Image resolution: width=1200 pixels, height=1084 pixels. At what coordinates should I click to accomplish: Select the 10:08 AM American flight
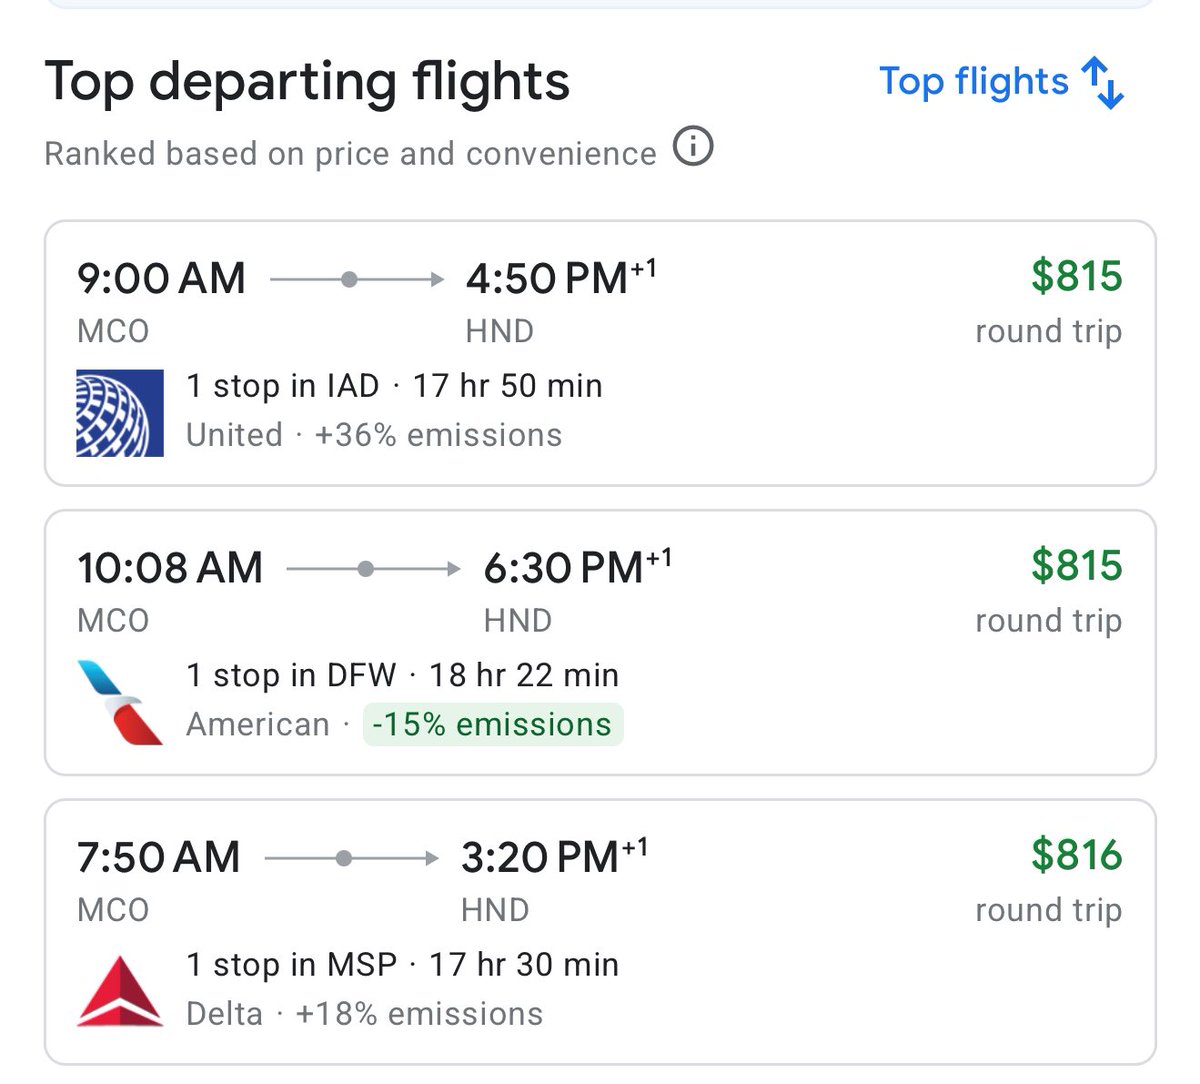point(600,592)
